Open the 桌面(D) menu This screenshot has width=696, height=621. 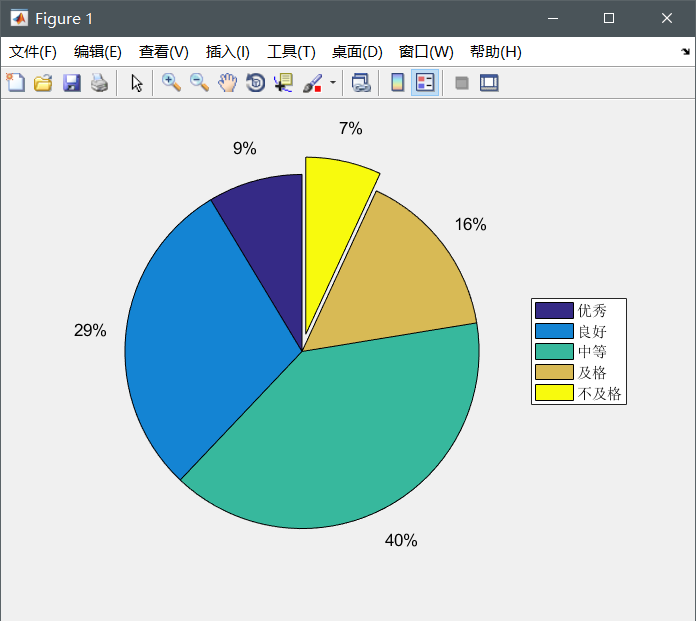(x=357, y=52)
